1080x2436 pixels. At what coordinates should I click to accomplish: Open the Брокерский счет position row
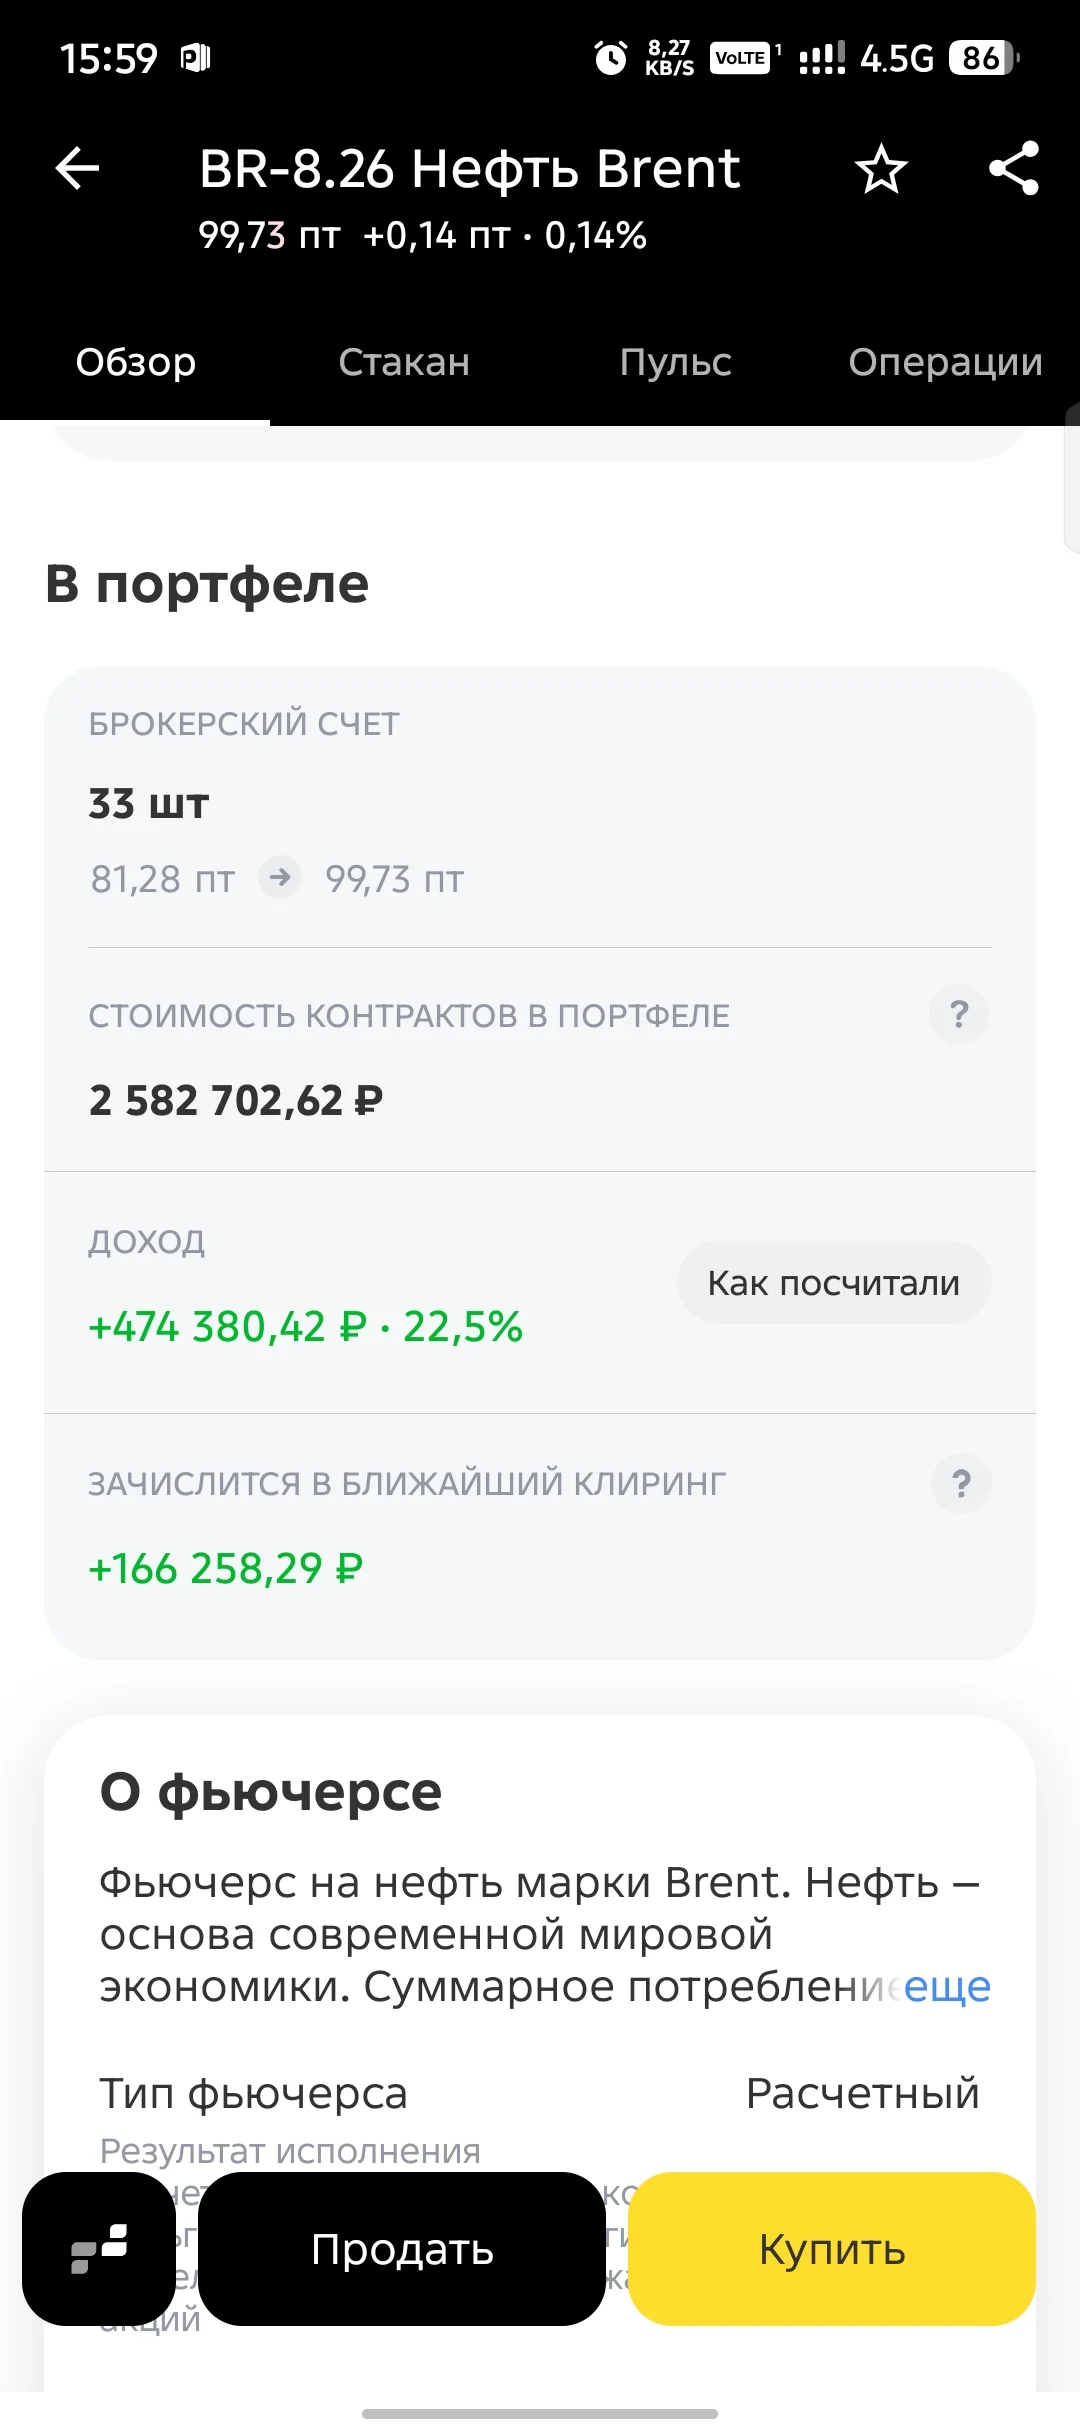540,806
